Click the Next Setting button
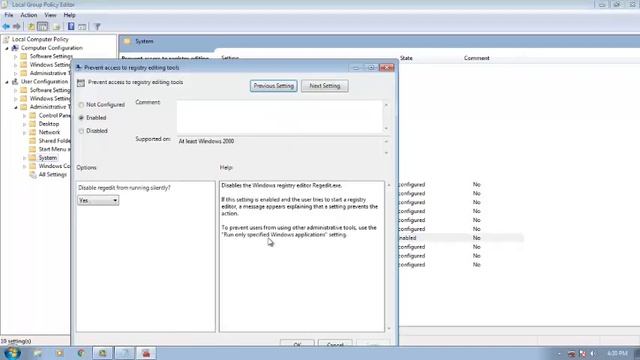 [324, 86]
